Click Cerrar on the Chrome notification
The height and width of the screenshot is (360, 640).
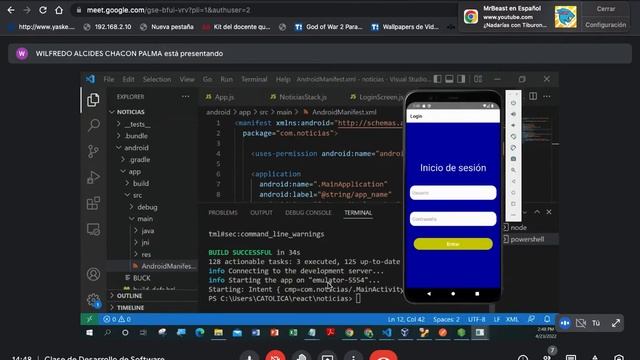point(606,9)
